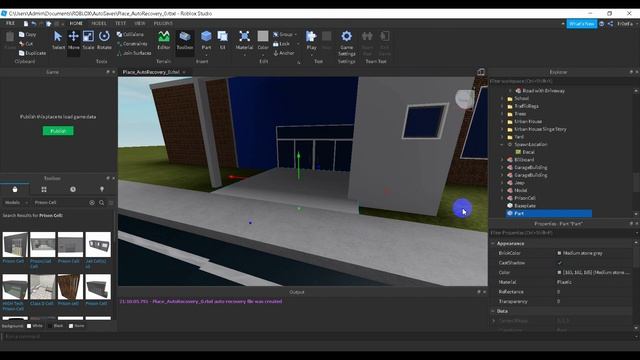Choose the Scale tool

click(x=88, y=40)
